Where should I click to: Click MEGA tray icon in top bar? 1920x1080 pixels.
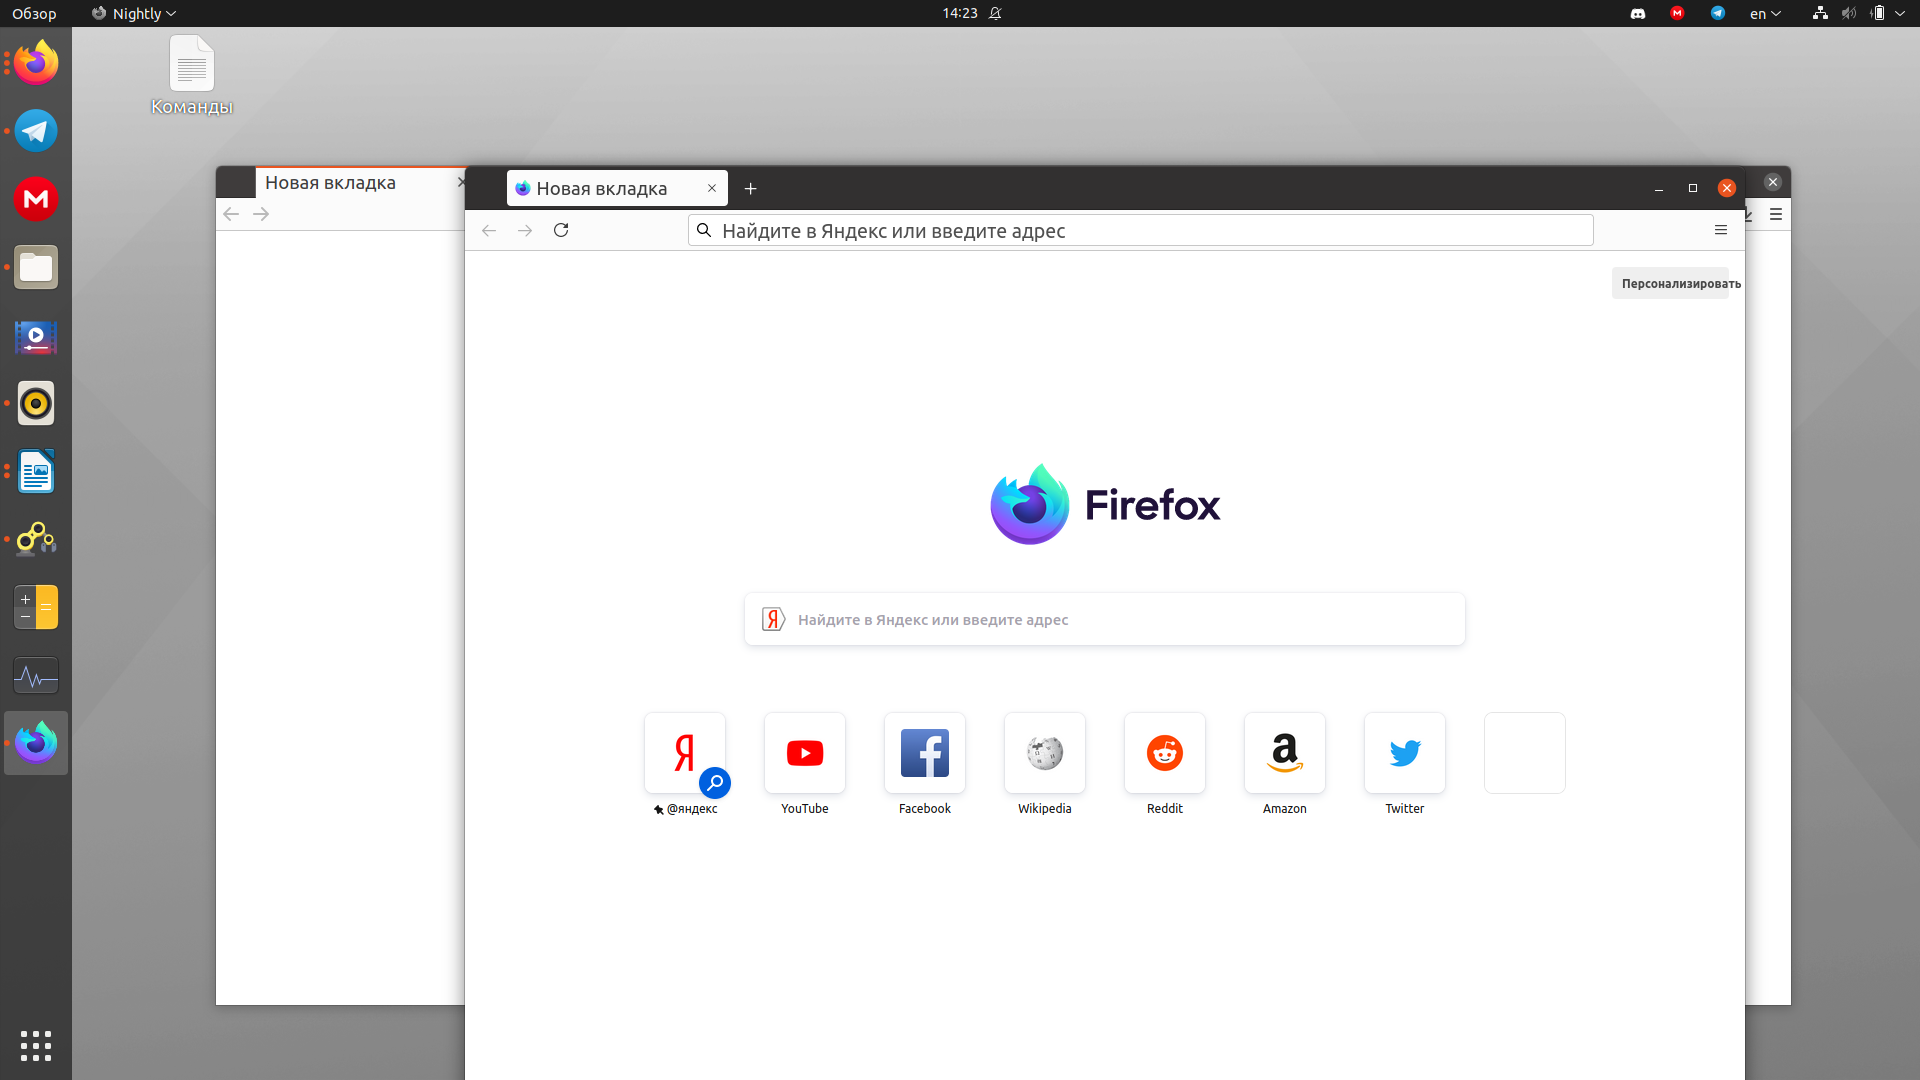click(x=1677, y=13)
